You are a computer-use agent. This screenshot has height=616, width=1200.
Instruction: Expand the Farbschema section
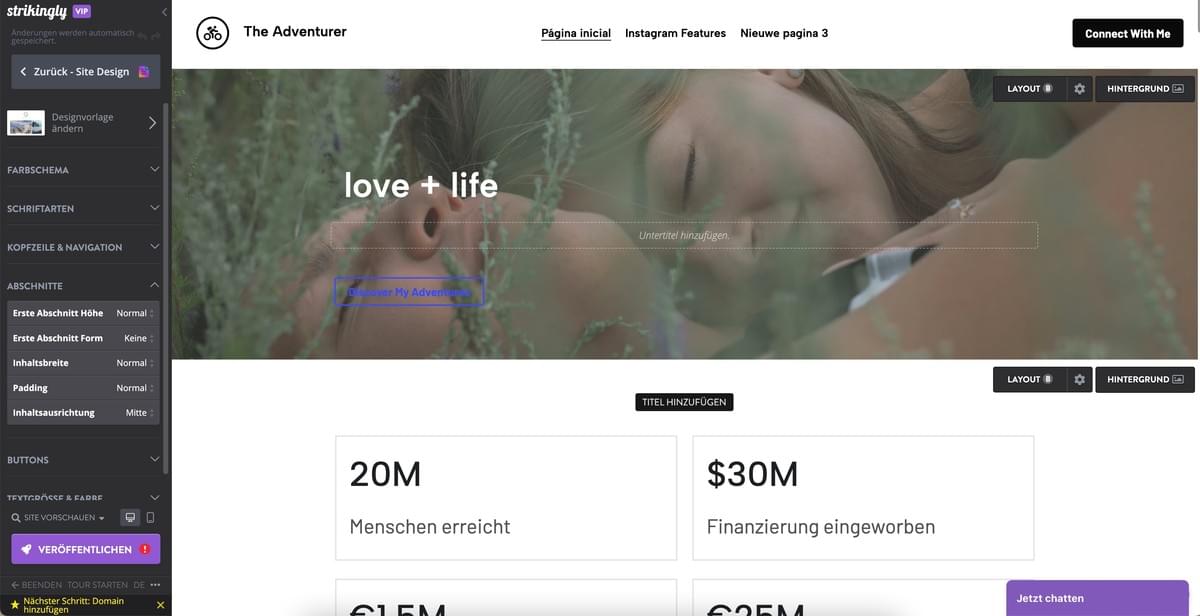83,170
